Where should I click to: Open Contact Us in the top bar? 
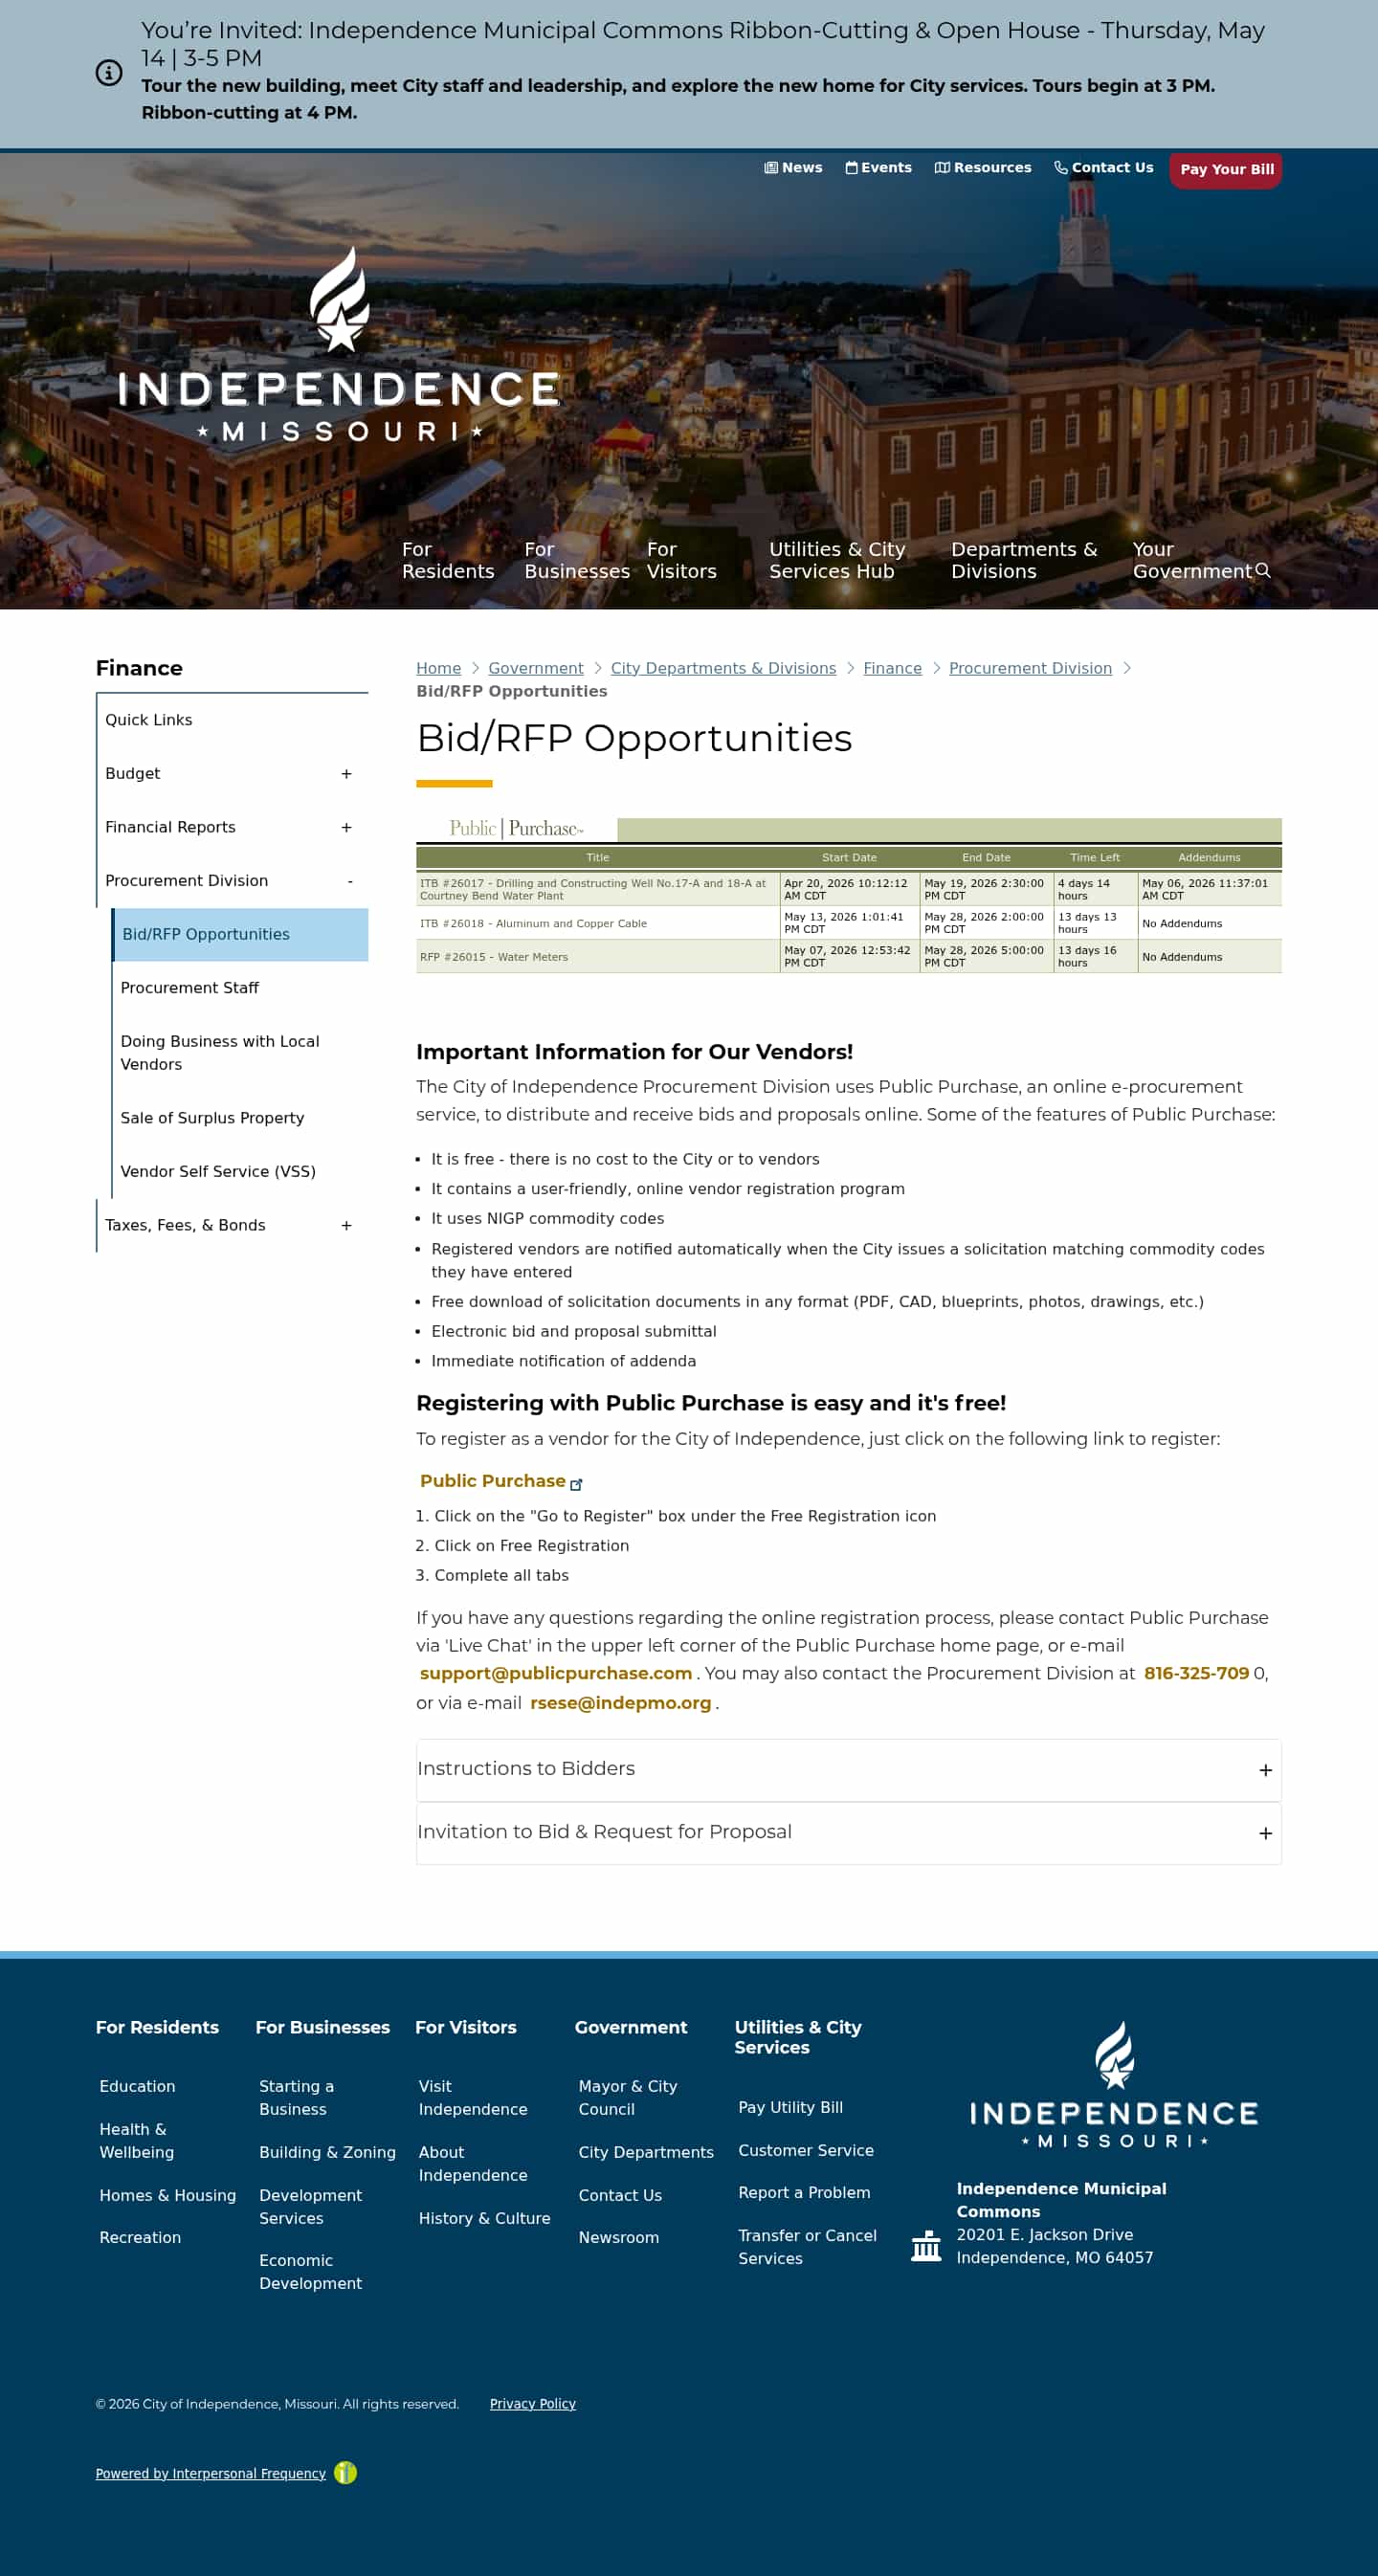pos(1103,168)
